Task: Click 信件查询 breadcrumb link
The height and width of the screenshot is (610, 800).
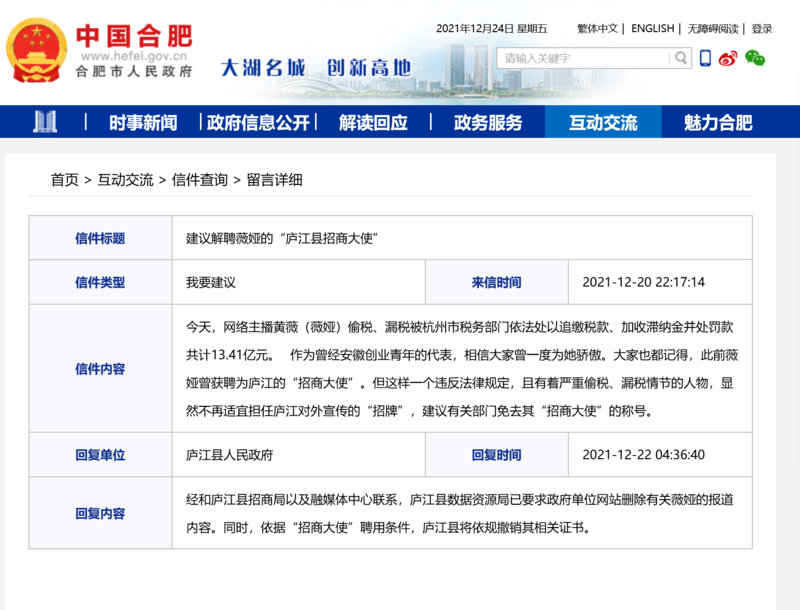Action: click(199, 180)
